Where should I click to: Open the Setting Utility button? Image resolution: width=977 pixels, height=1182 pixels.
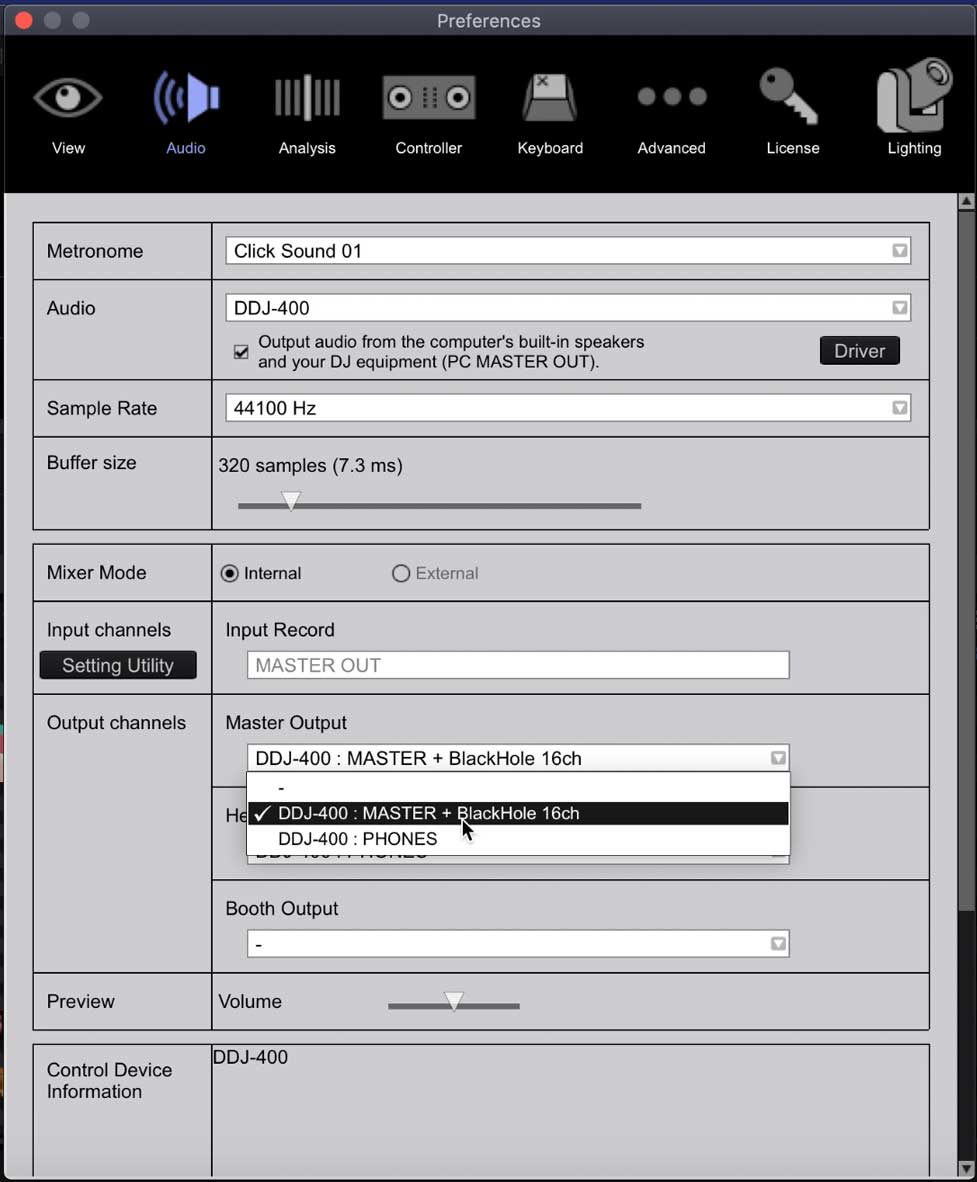coord(118,665)
